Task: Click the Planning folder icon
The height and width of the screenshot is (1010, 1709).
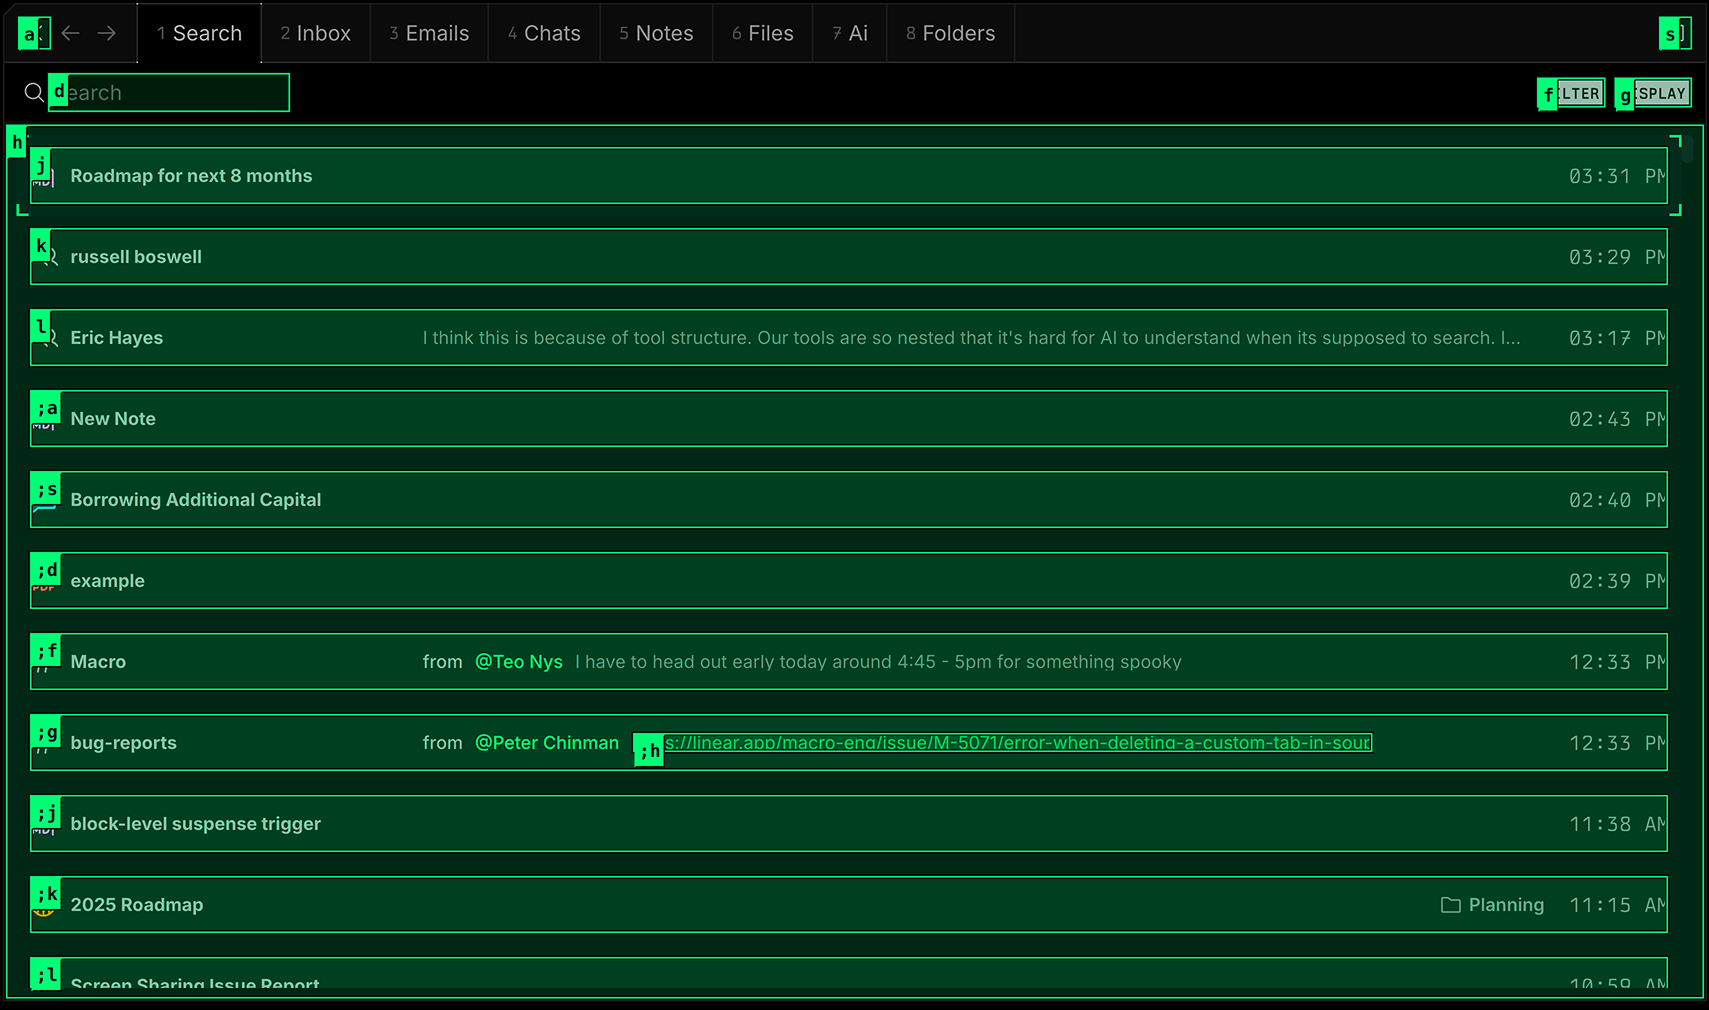Action: (1450, 905)
